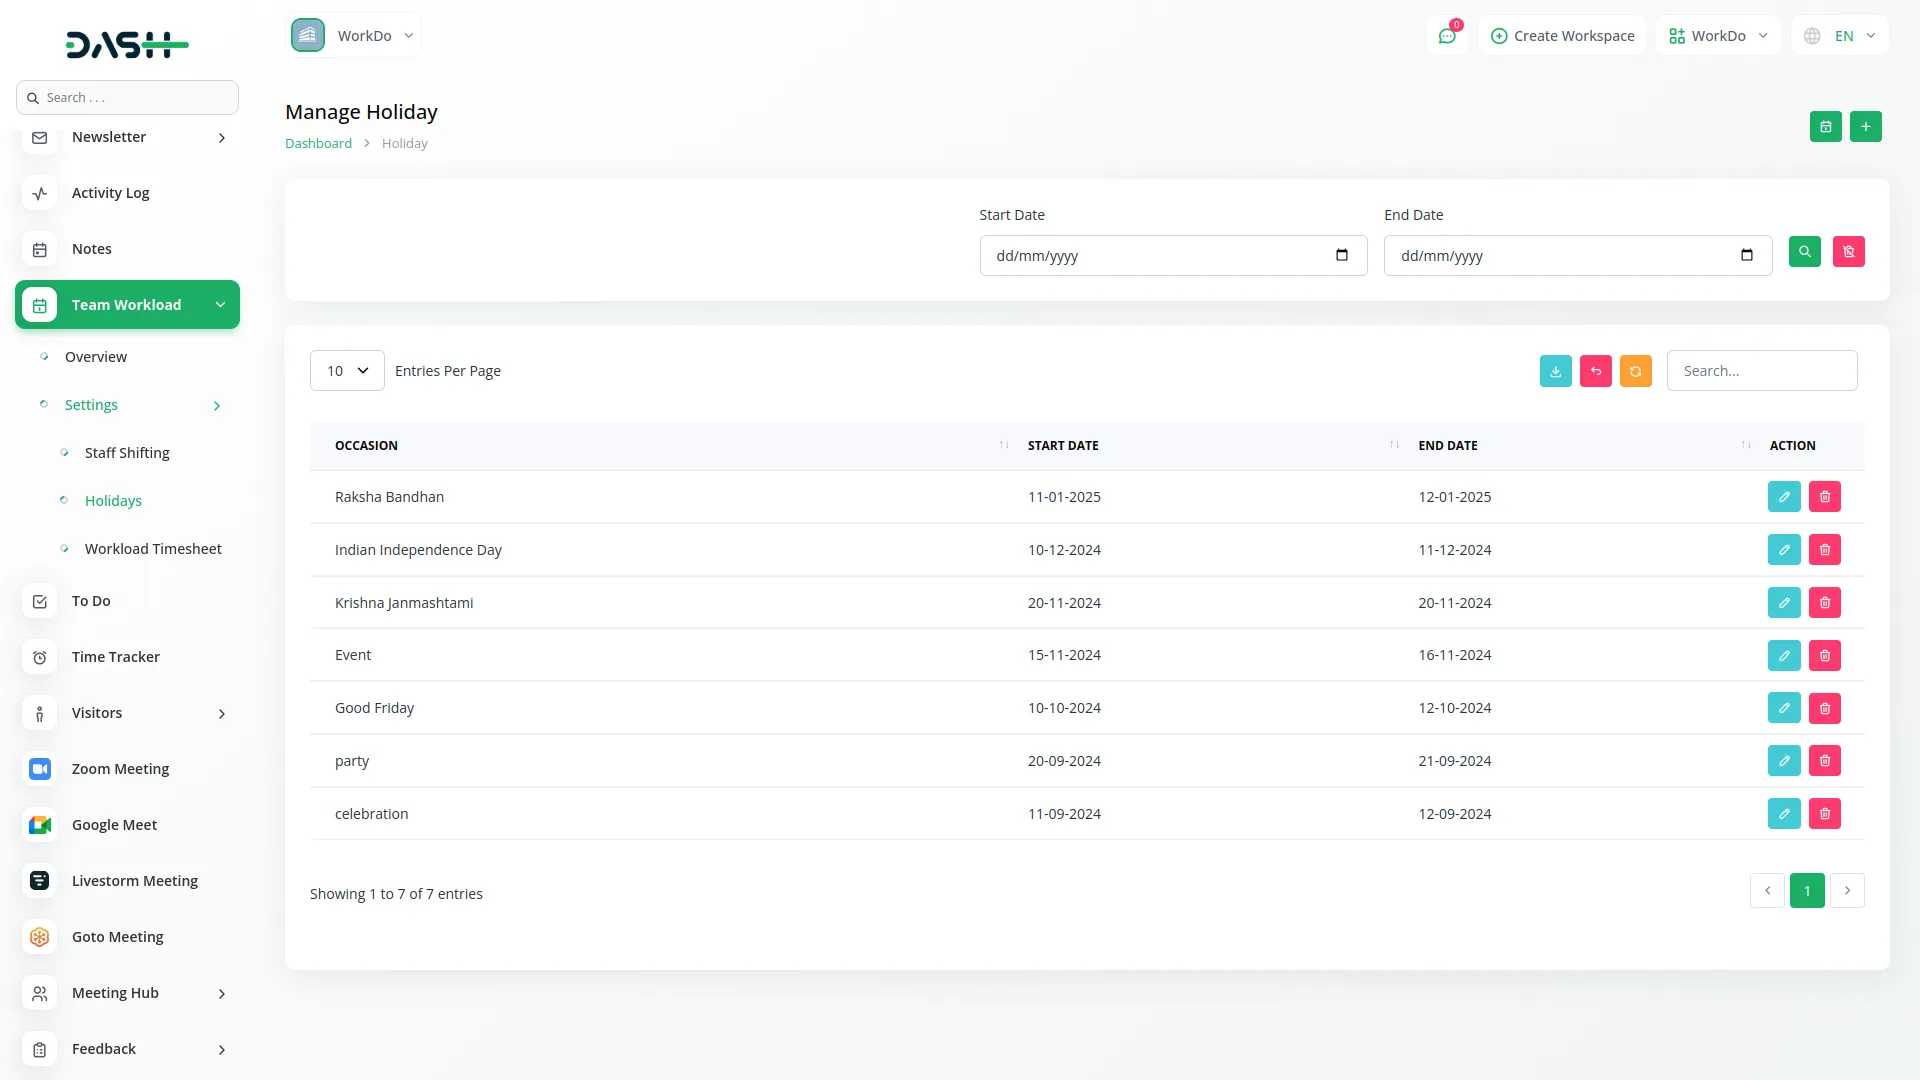This screenshot has width=1920, height=1080.
Task: Click the orange refresh icon
Action: click(1635, 370)
